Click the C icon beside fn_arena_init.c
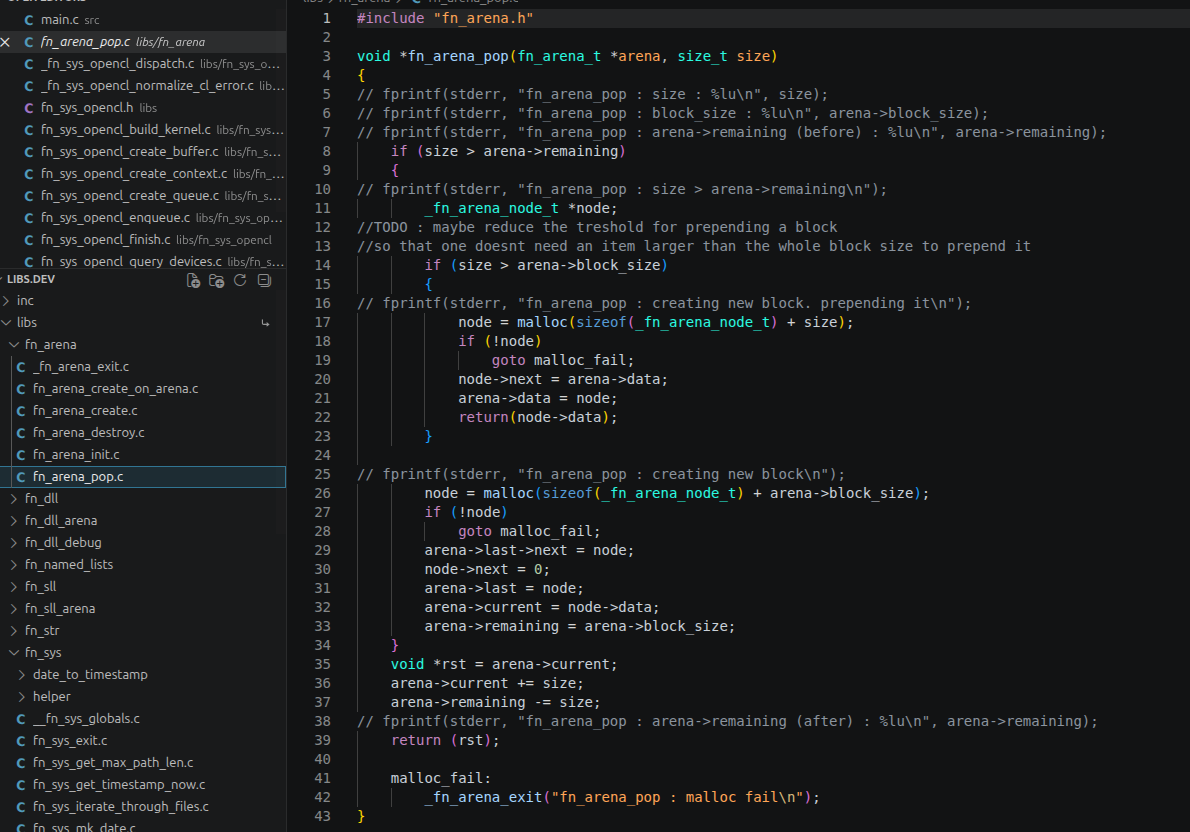The image size is (1190, 832). point(21,455)
